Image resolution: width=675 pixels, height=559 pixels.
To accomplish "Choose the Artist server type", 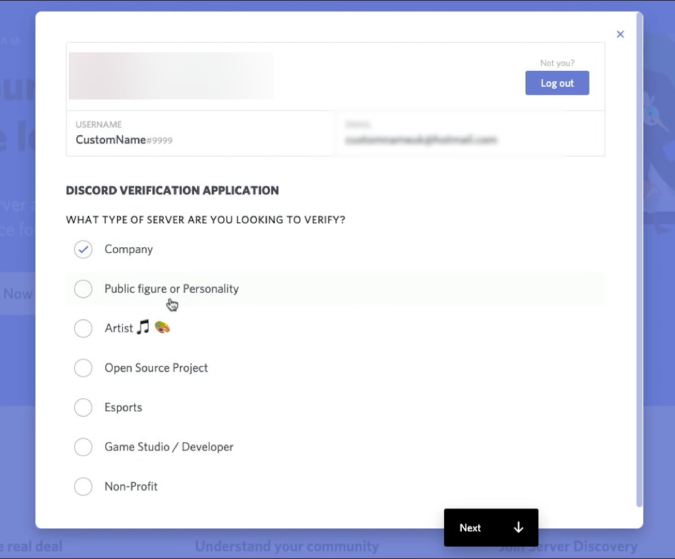I will pyautogui.click(x=83, y=328).
